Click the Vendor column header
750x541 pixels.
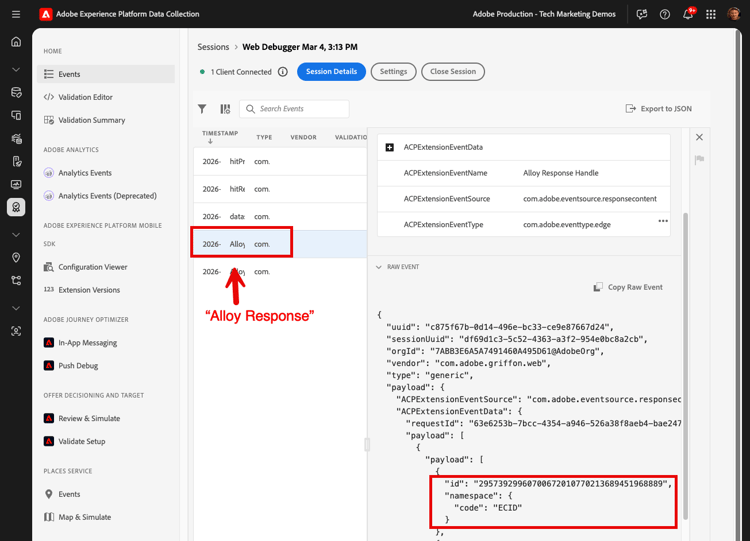click(303, 137)
